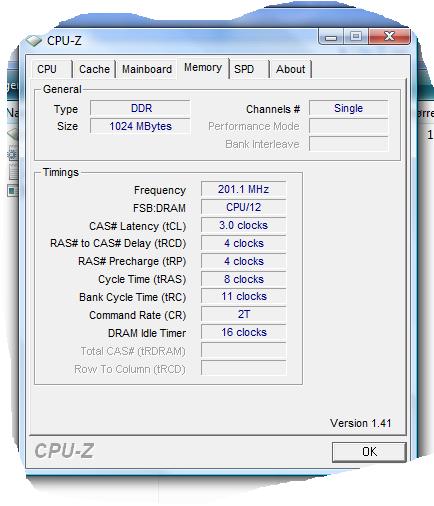Click the Frequency value 201.1 MHz
Viewport: 434px width, 506px height.
244,189
